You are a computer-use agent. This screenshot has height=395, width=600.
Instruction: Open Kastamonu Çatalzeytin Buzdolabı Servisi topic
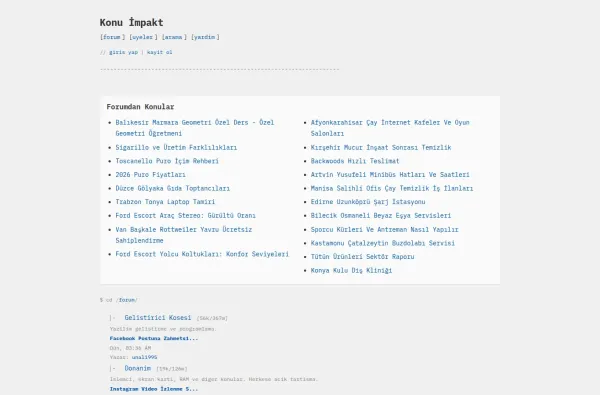click(383, 243)
